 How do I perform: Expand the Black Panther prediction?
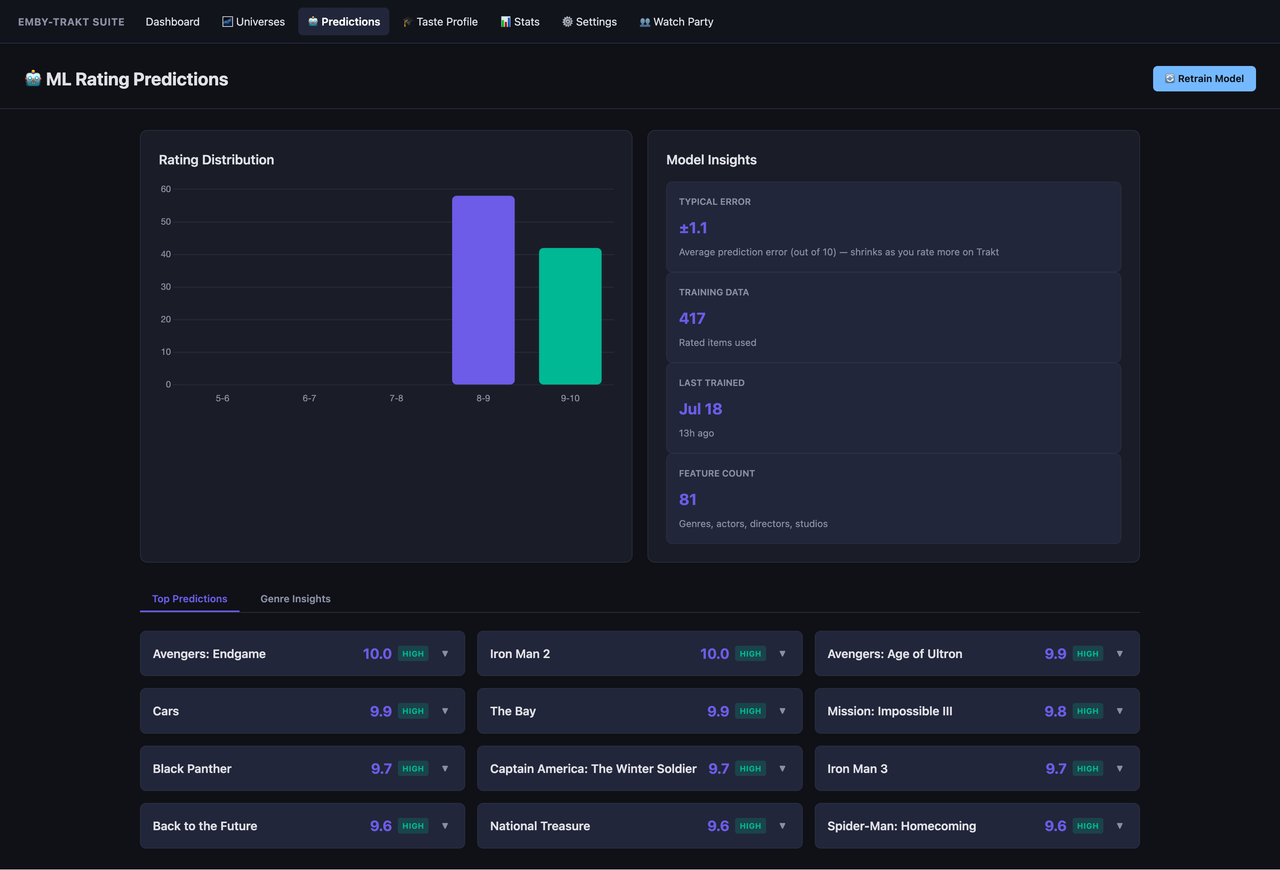[x=445, y=769]
